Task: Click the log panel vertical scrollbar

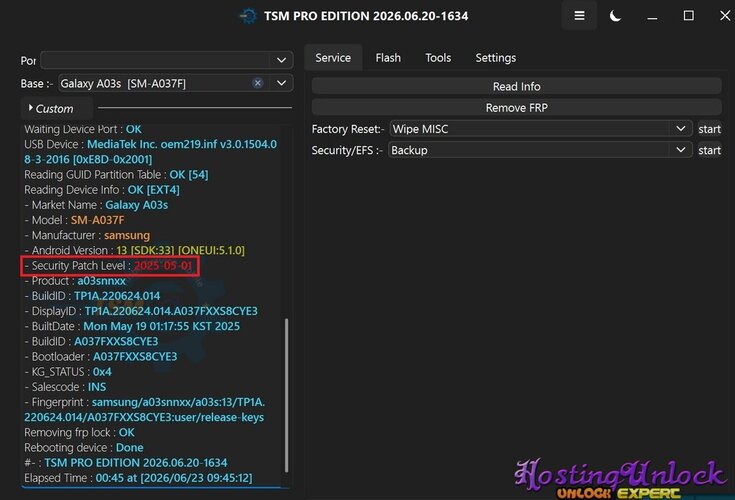Action: coord(286,395)
